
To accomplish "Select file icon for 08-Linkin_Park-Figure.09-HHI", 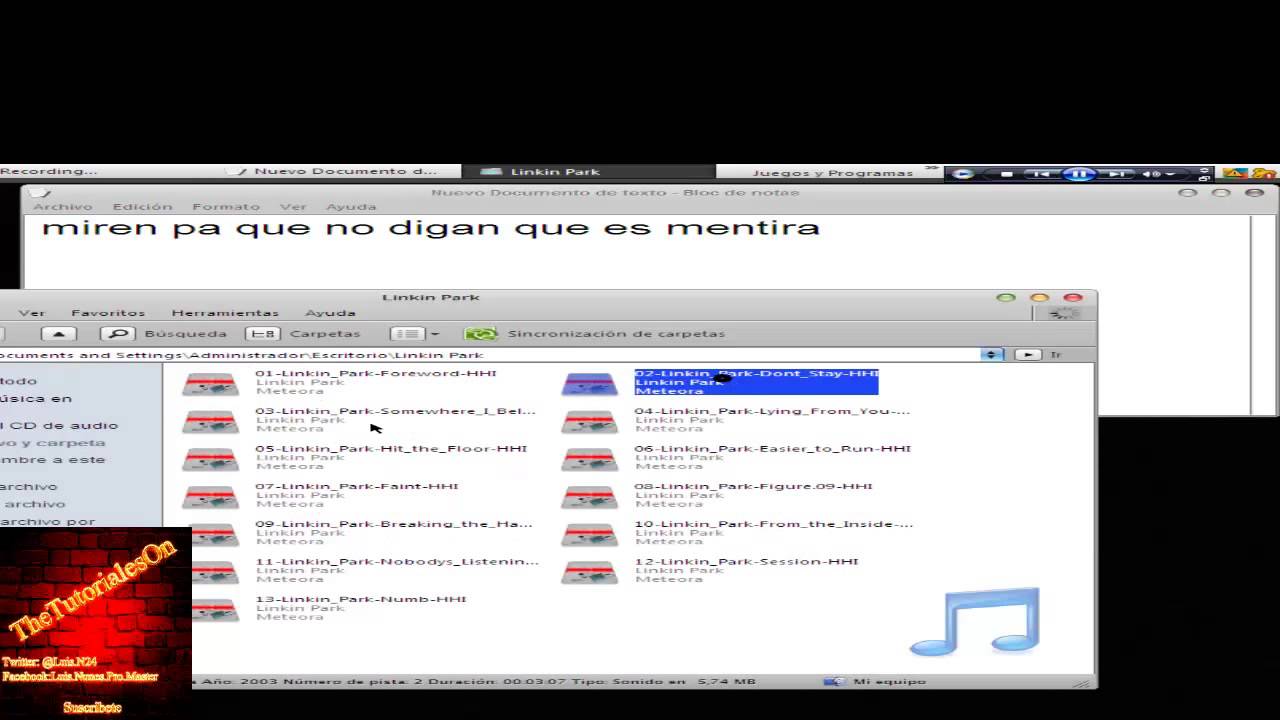I will pos(590,497).
